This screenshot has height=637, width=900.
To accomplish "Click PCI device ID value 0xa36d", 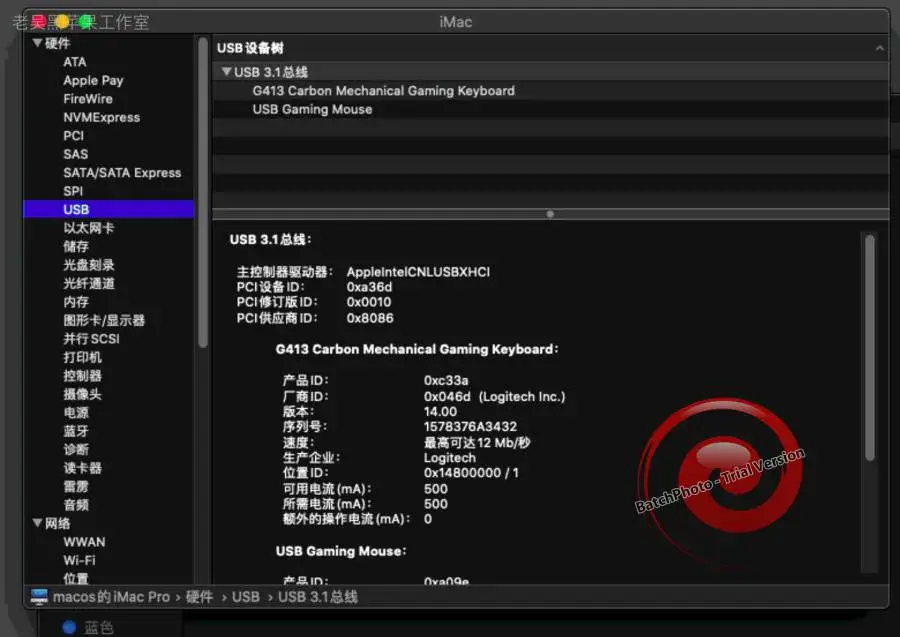I will pos(369,287).
